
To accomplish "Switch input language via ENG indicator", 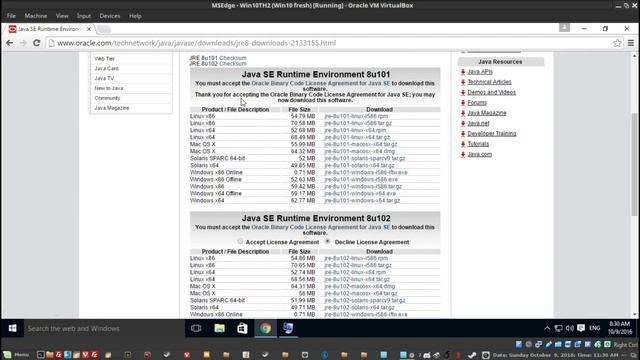I will click(x=595, y=328).
